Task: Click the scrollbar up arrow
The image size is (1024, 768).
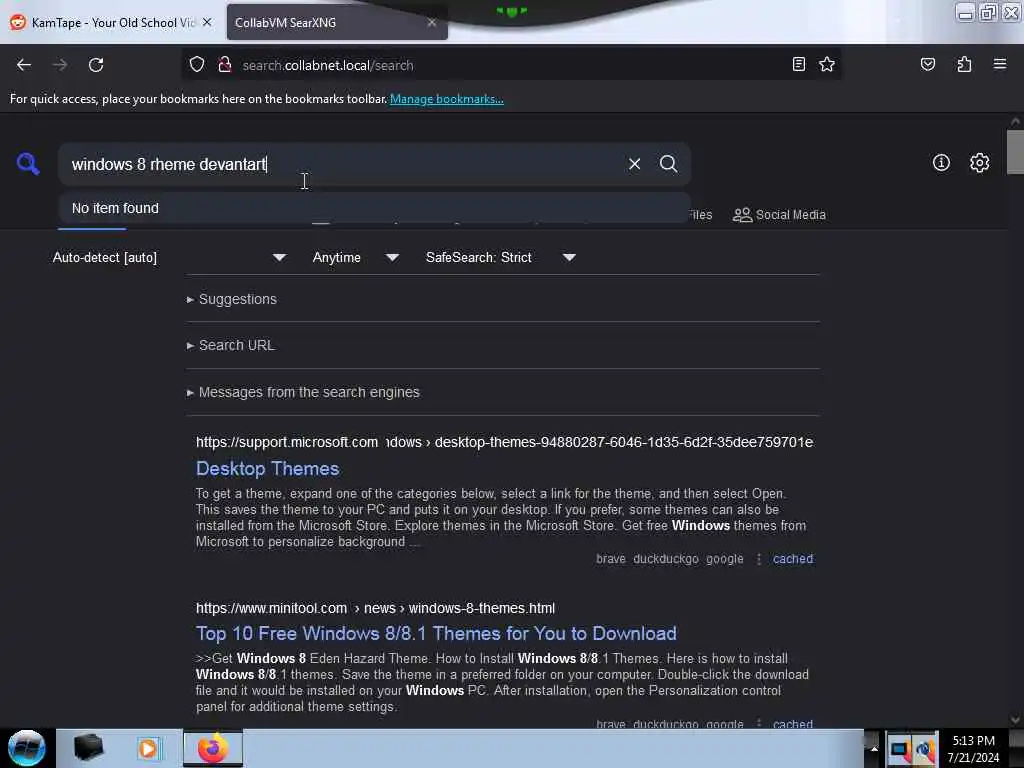Action: click(1015, 121)
